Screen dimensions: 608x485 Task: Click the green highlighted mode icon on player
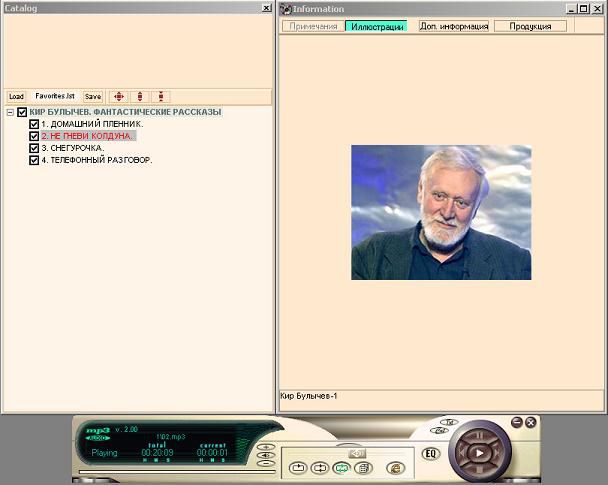tap(342, 468)
